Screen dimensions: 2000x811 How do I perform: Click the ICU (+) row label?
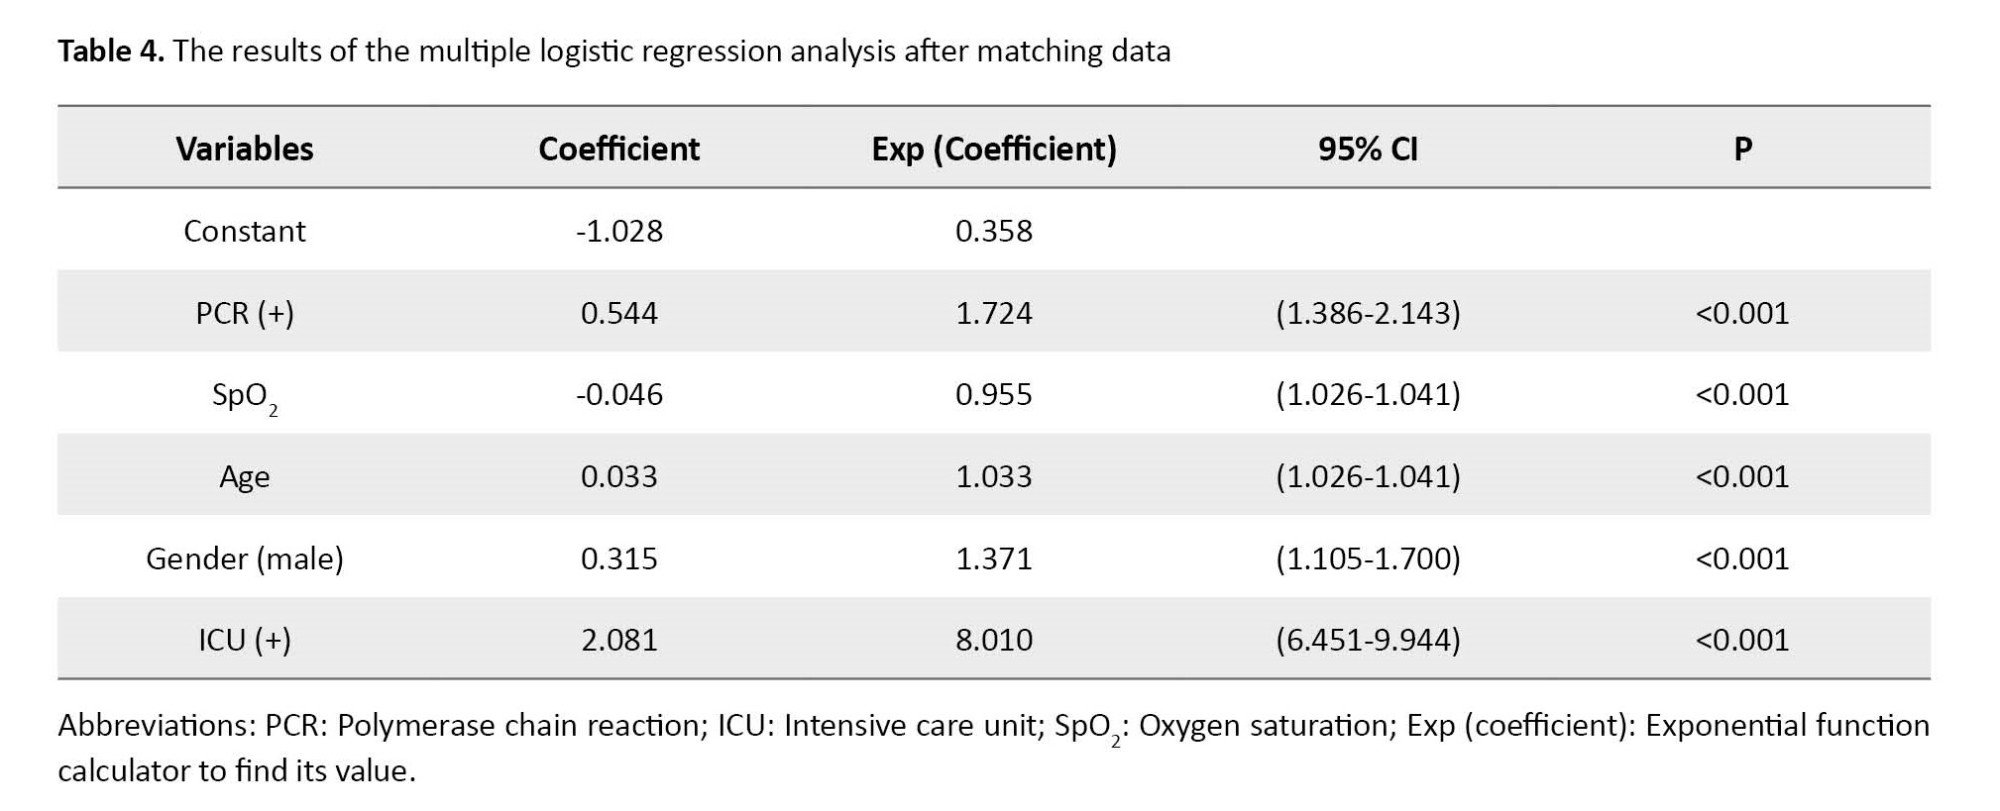(244, 640)
